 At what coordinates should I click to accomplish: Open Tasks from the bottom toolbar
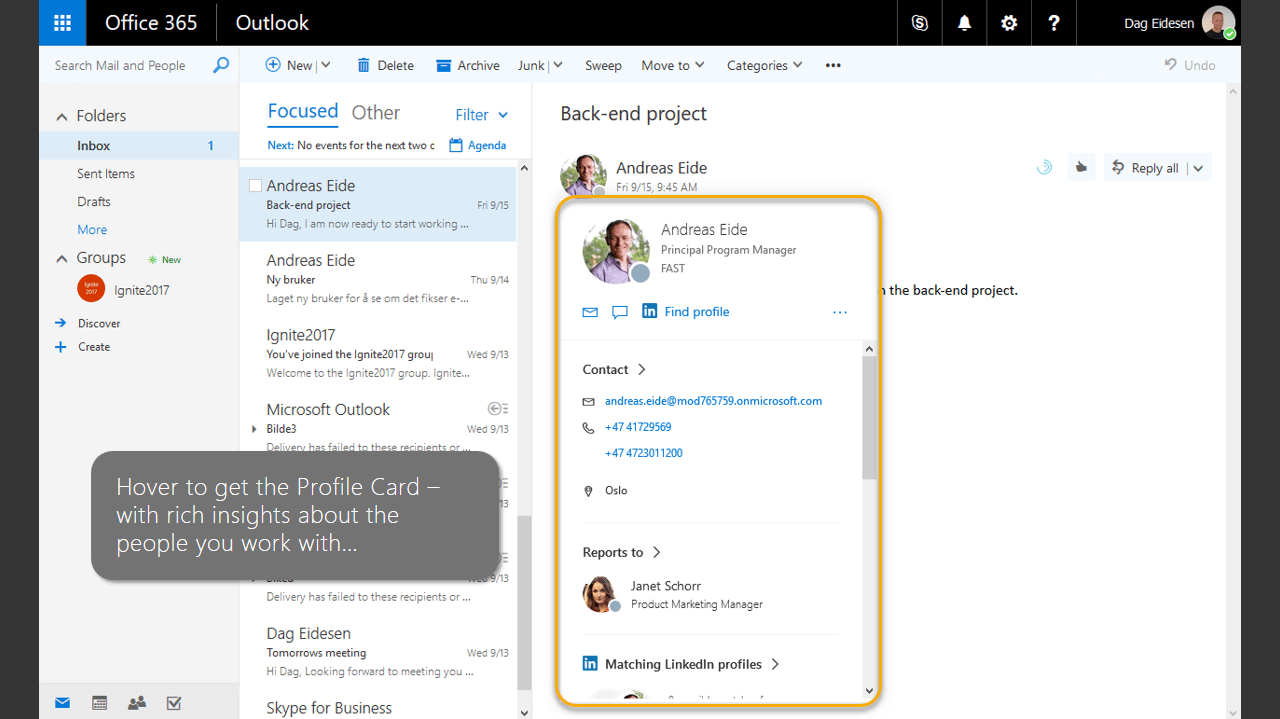coord(173,703)
